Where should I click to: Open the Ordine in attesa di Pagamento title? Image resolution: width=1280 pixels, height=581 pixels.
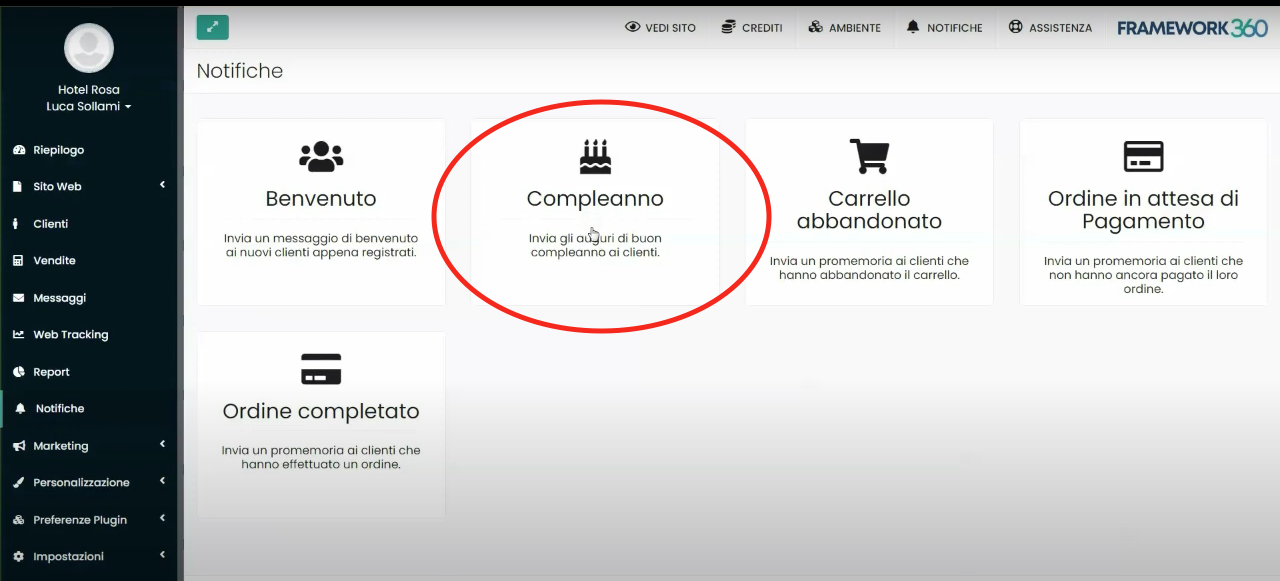tap(1143, 210)
